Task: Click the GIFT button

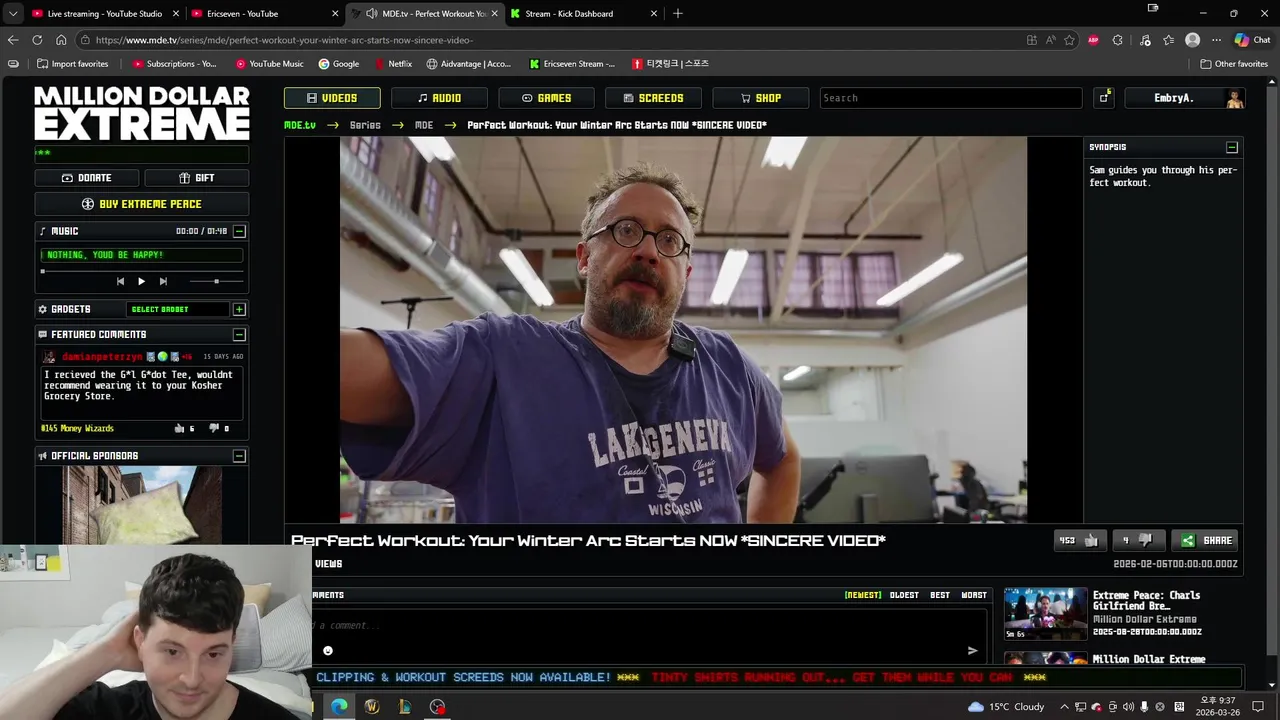Action: pyautogui.click(x=196, y=178)
